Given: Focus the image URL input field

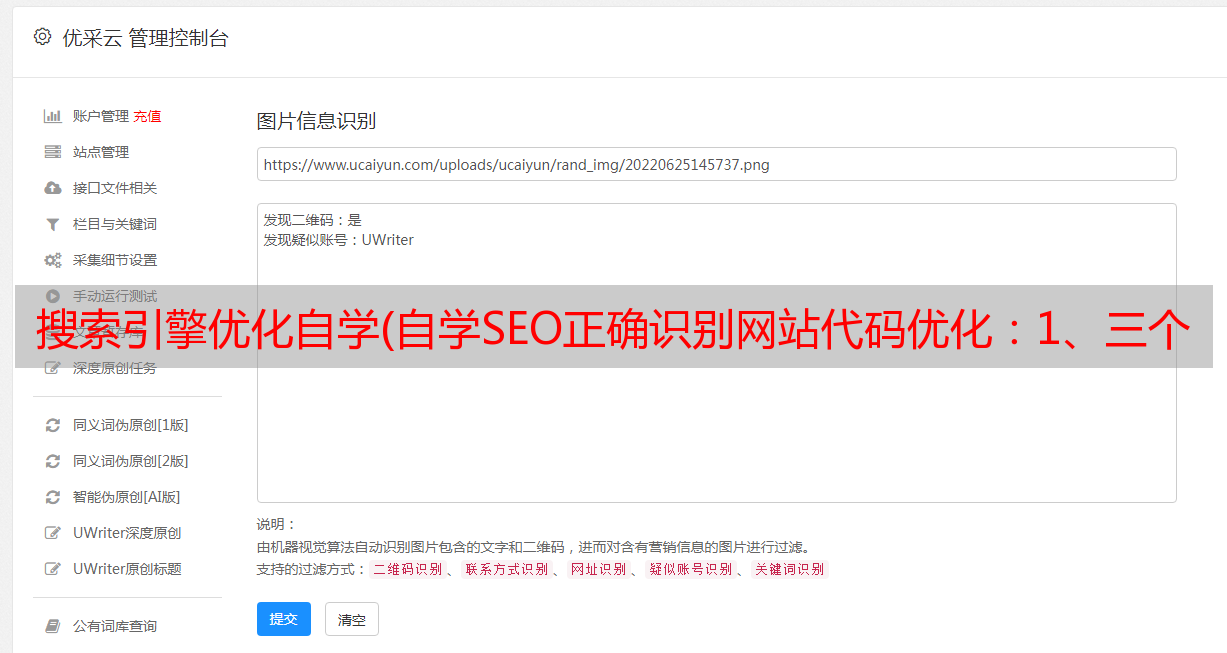Looking at the screenshot, I should pos(716,164).
